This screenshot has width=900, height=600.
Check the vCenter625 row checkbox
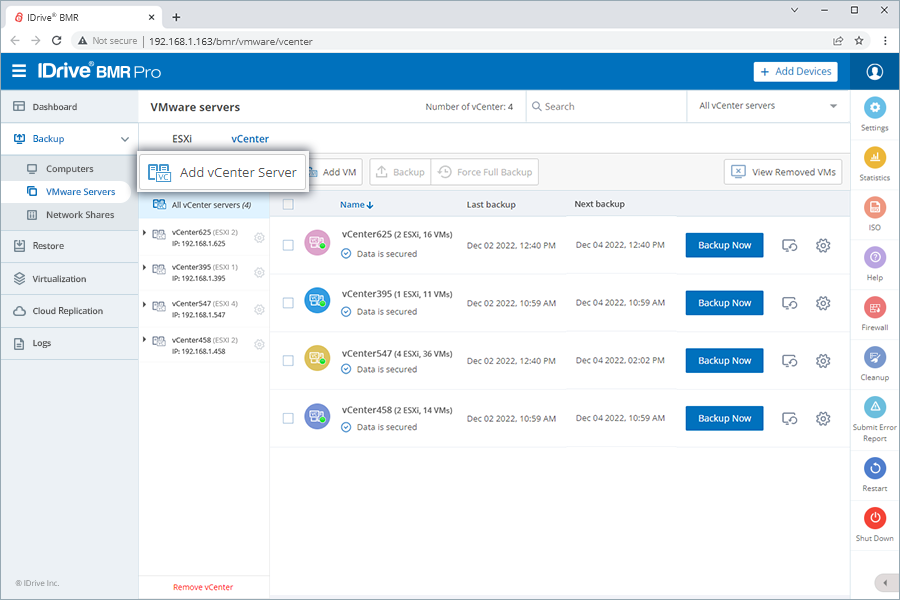click(288, 245)
